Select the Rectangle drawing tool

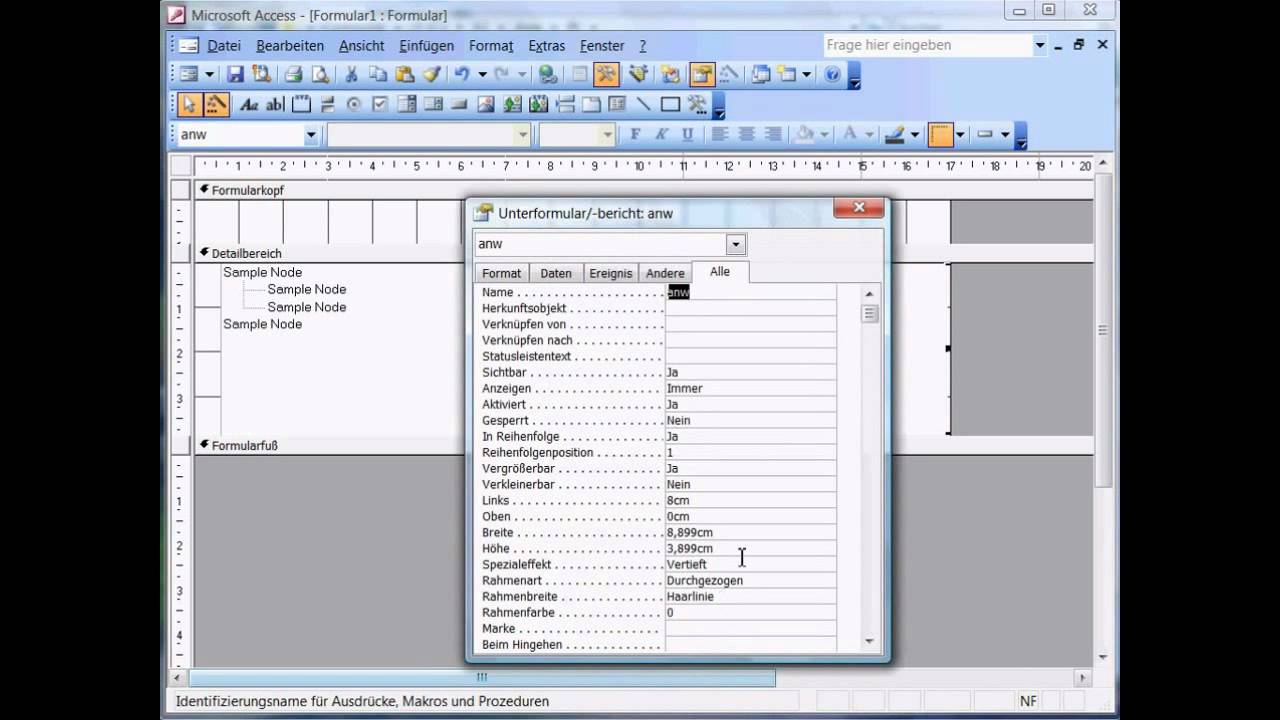670,104
